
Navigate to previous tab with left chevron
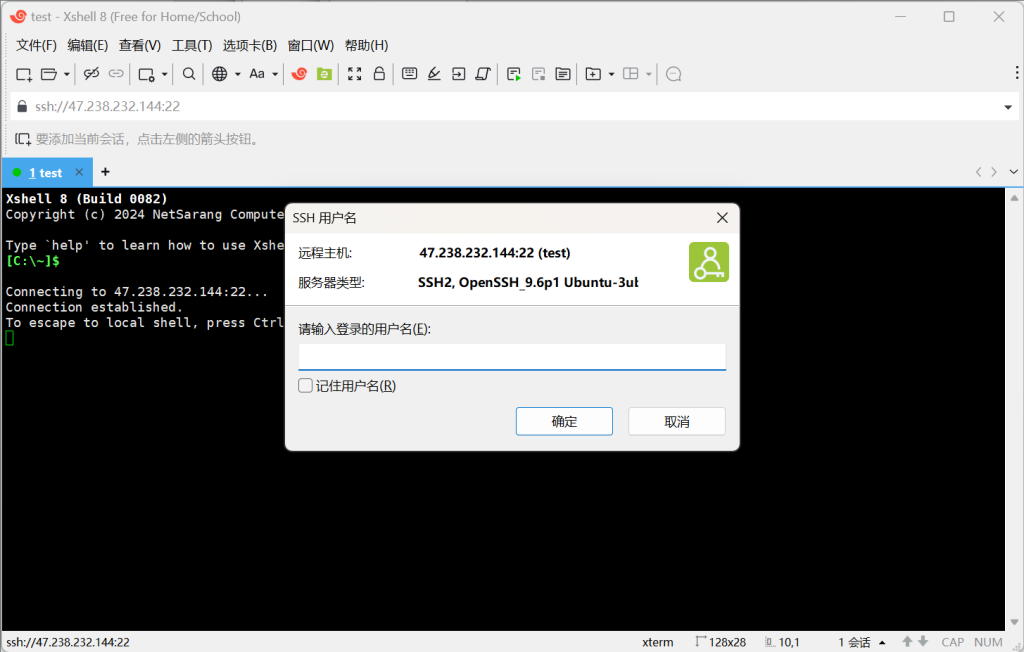click(x=978, y=172)
